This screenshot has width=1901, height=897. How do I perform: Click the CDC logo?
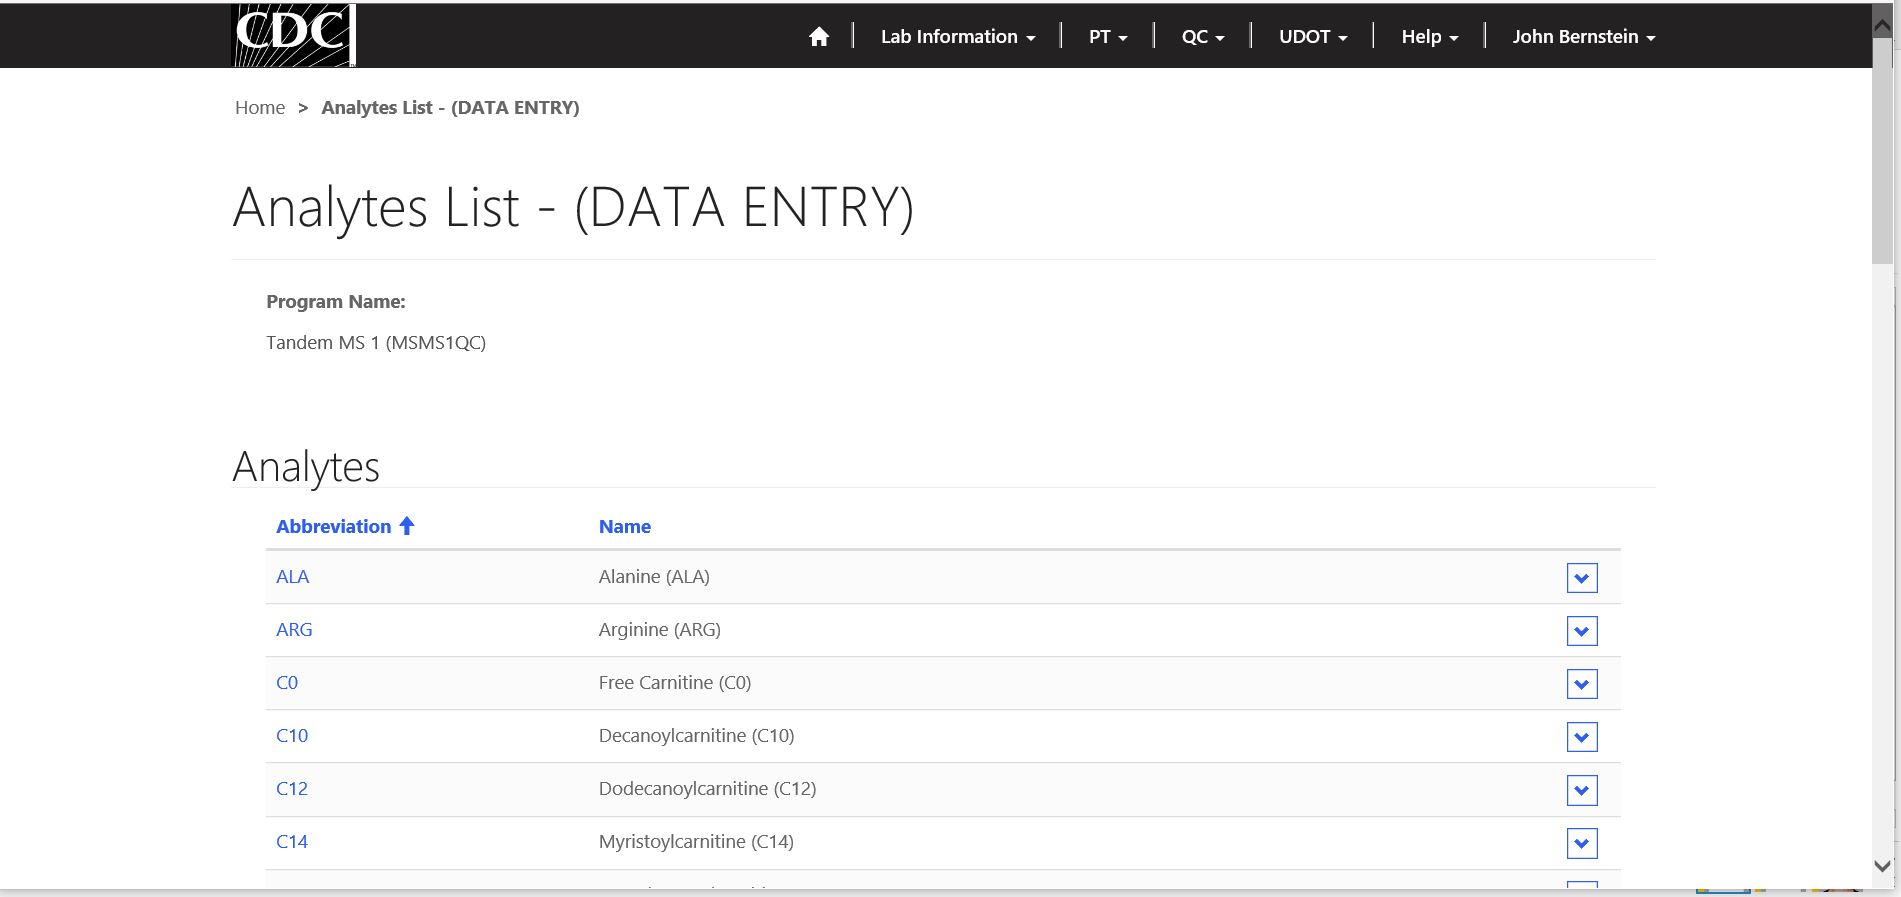[x=293, y=35]
